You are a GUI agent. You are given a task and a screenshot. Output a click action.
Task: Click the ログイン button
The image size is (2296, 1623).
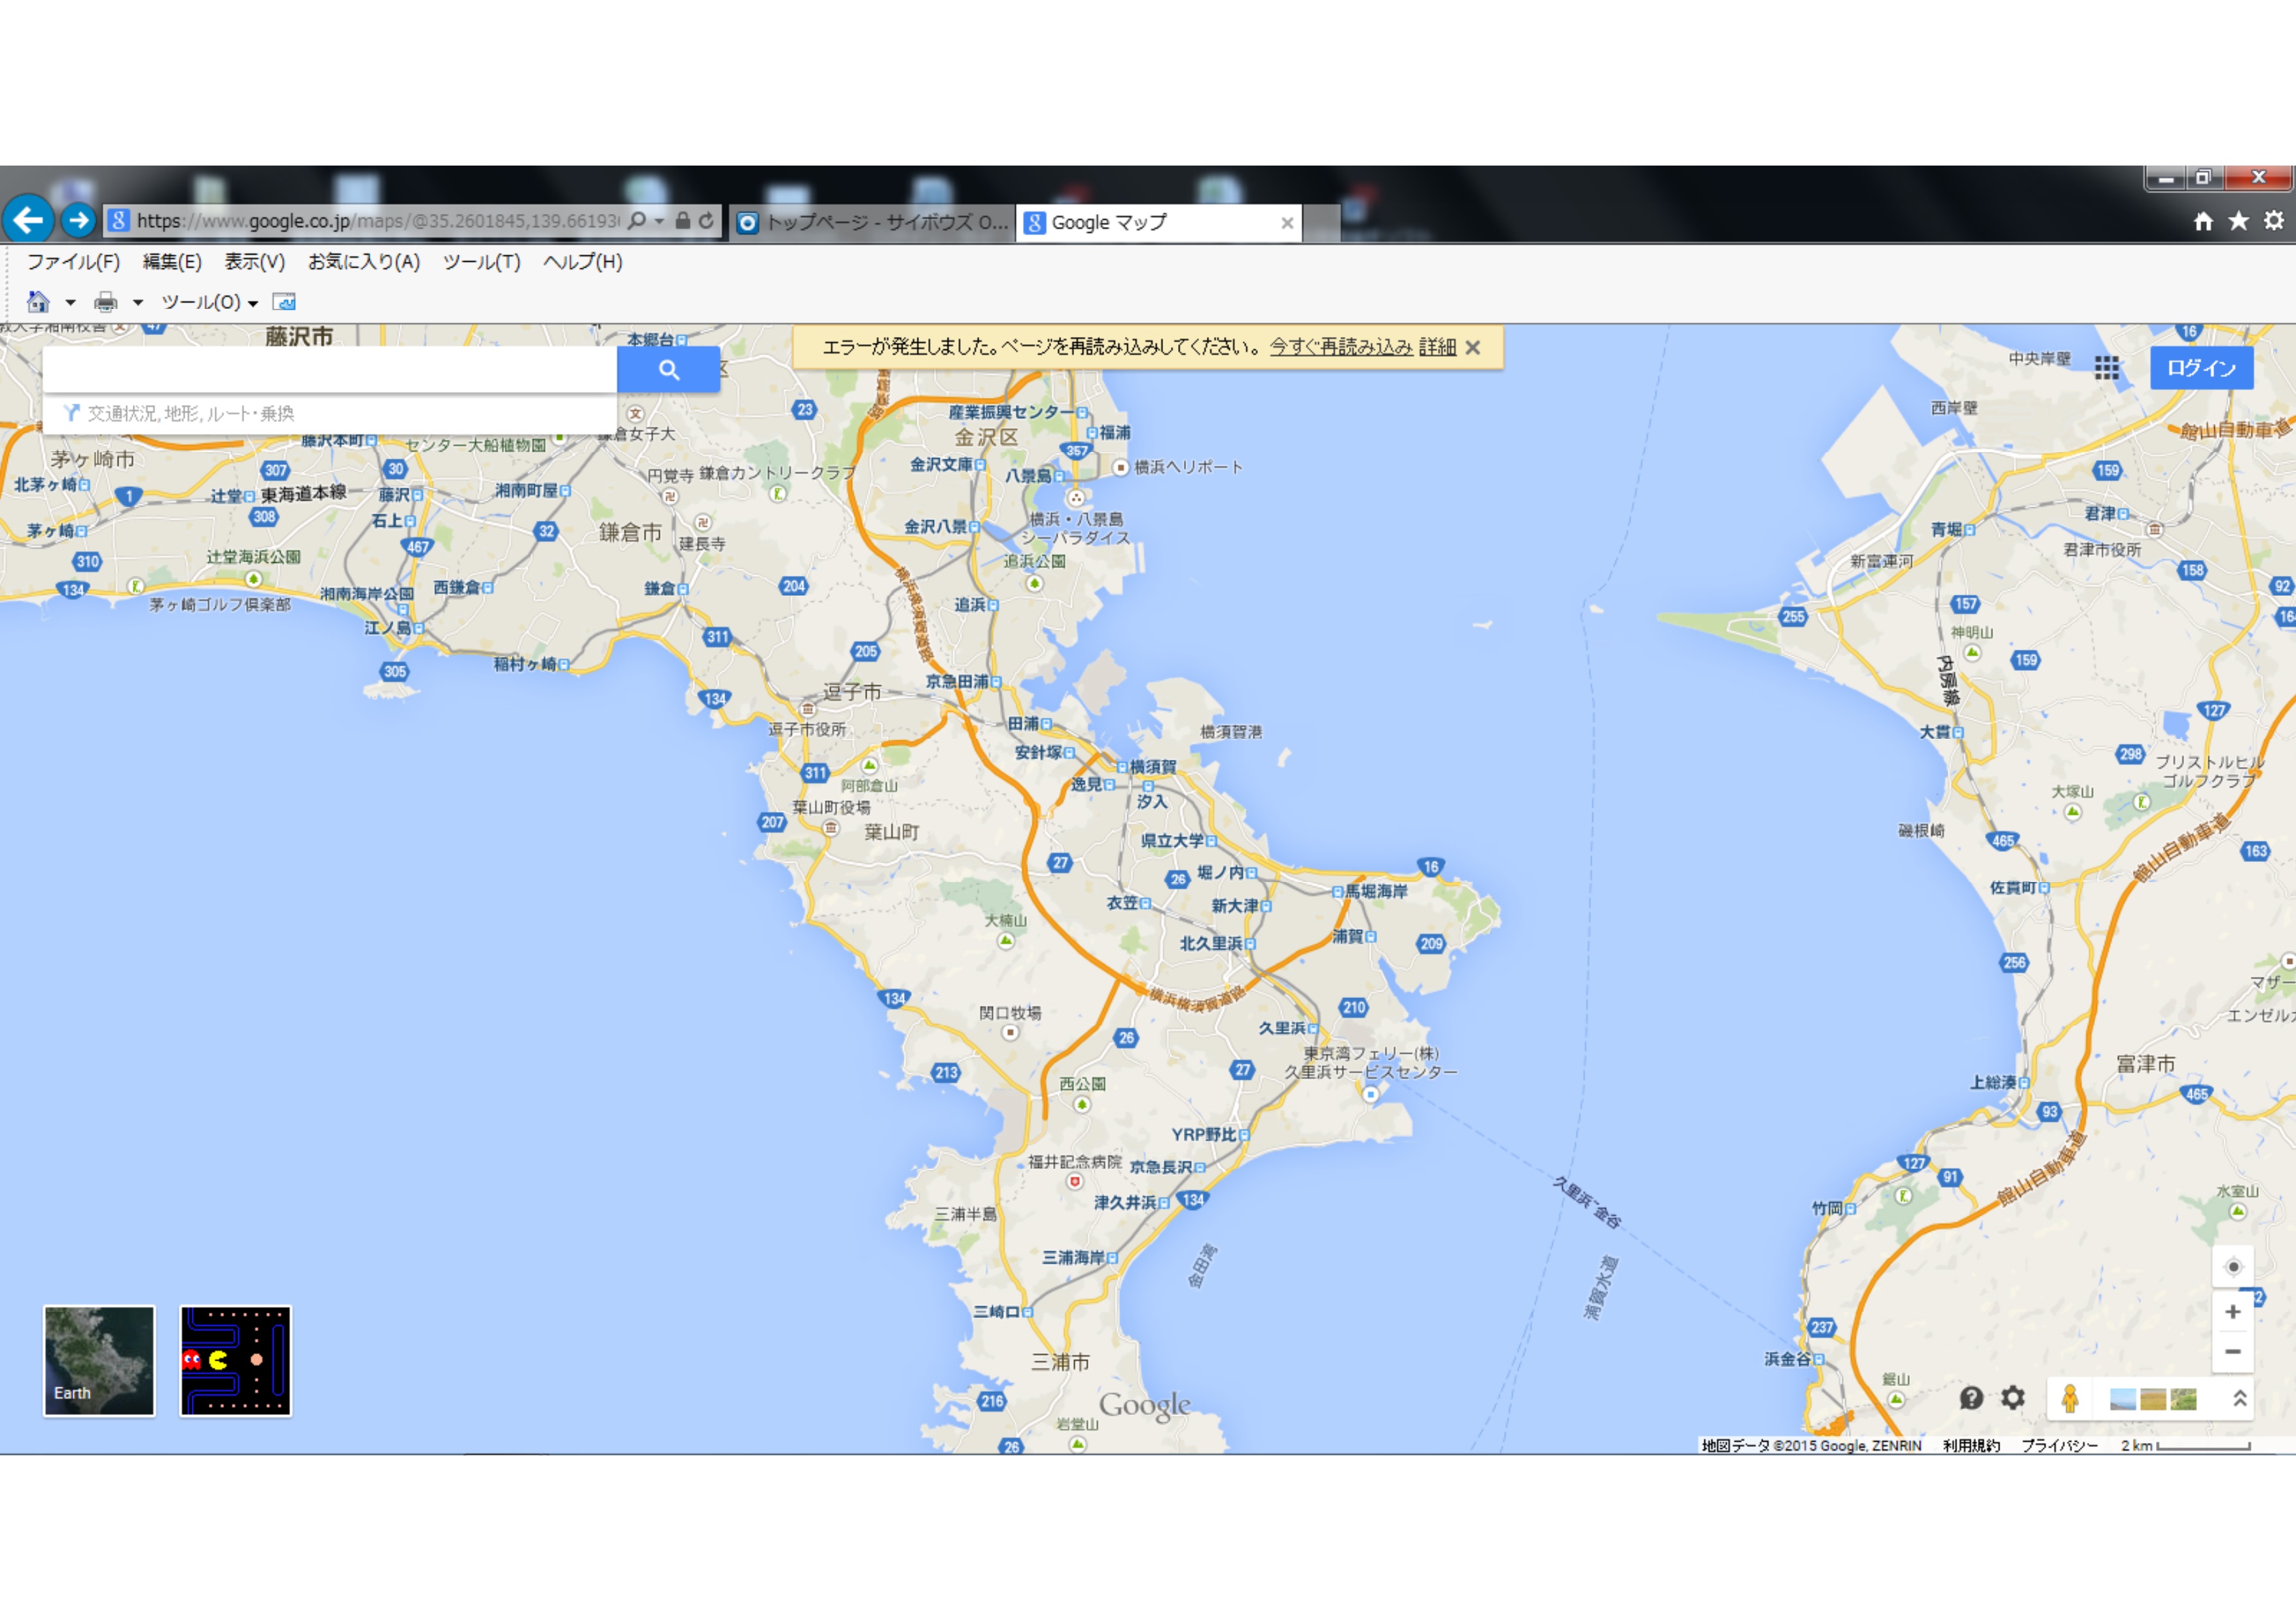2201,368
